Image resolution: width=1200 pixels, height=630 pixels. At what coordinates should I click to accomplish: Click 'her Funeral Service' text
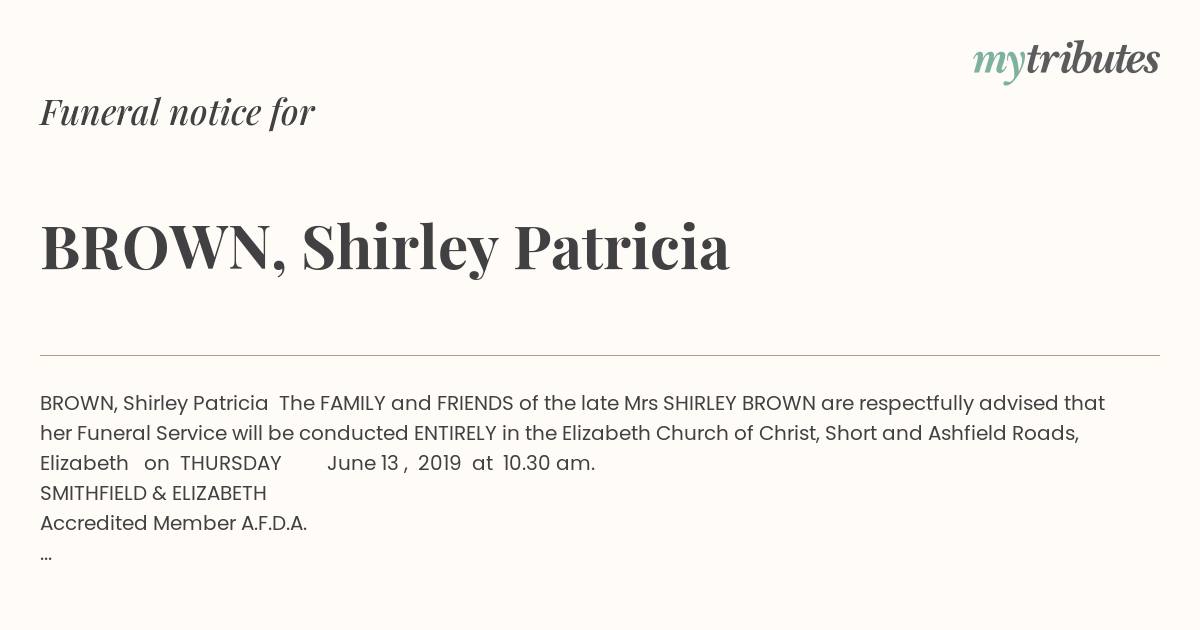pos(133,433)
